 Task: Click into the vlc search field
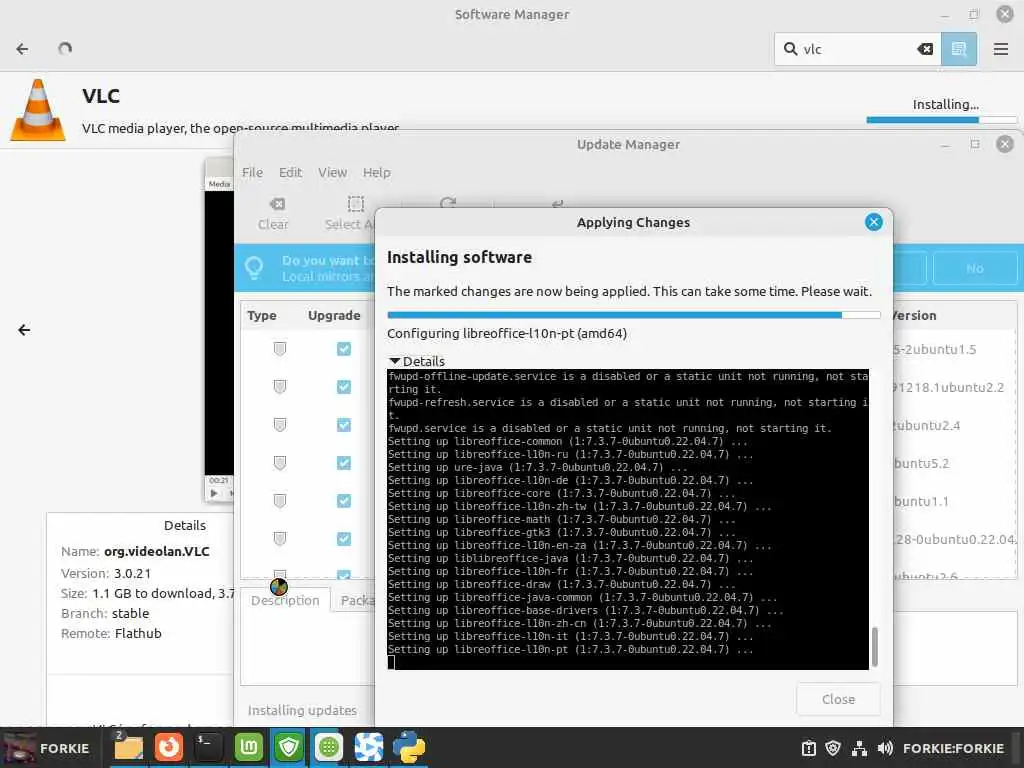pos(857,49)
